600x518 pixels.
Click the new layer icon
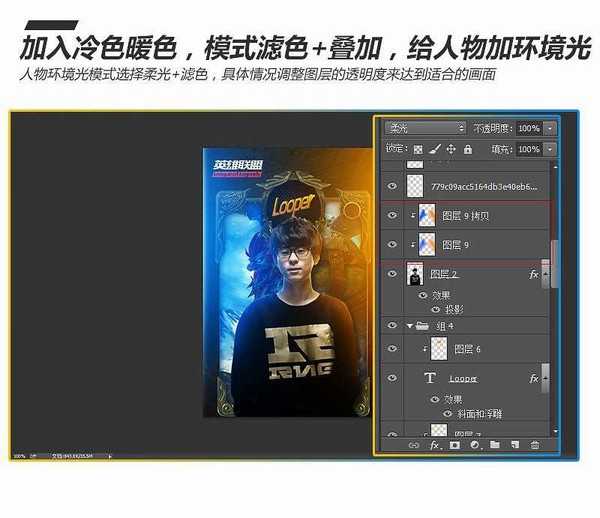click(x=514, y=444)
